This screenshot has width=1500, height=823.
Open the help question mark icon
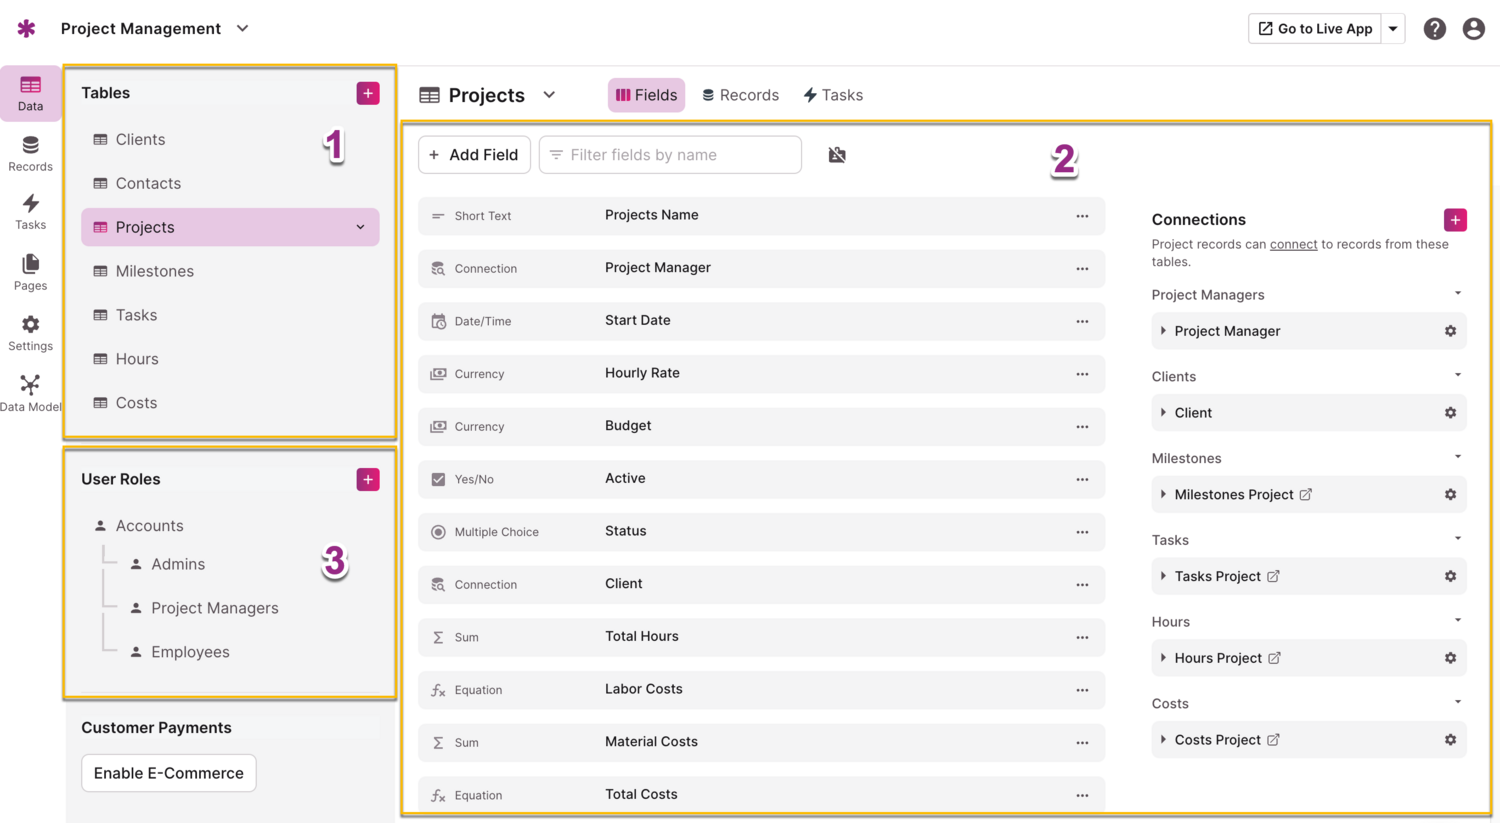[1435, 29]
